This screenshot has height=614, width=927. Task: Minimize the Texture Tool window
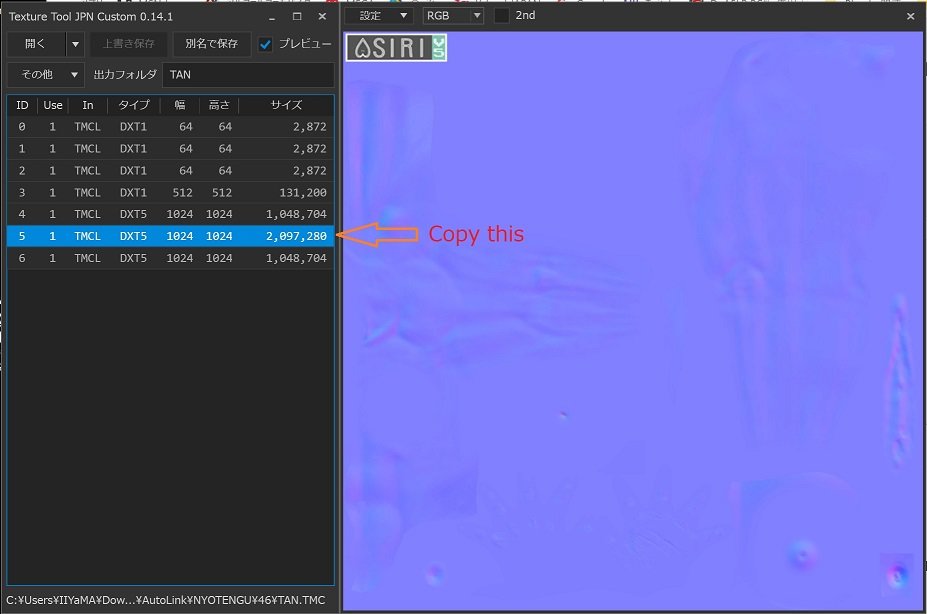[271, 17]
